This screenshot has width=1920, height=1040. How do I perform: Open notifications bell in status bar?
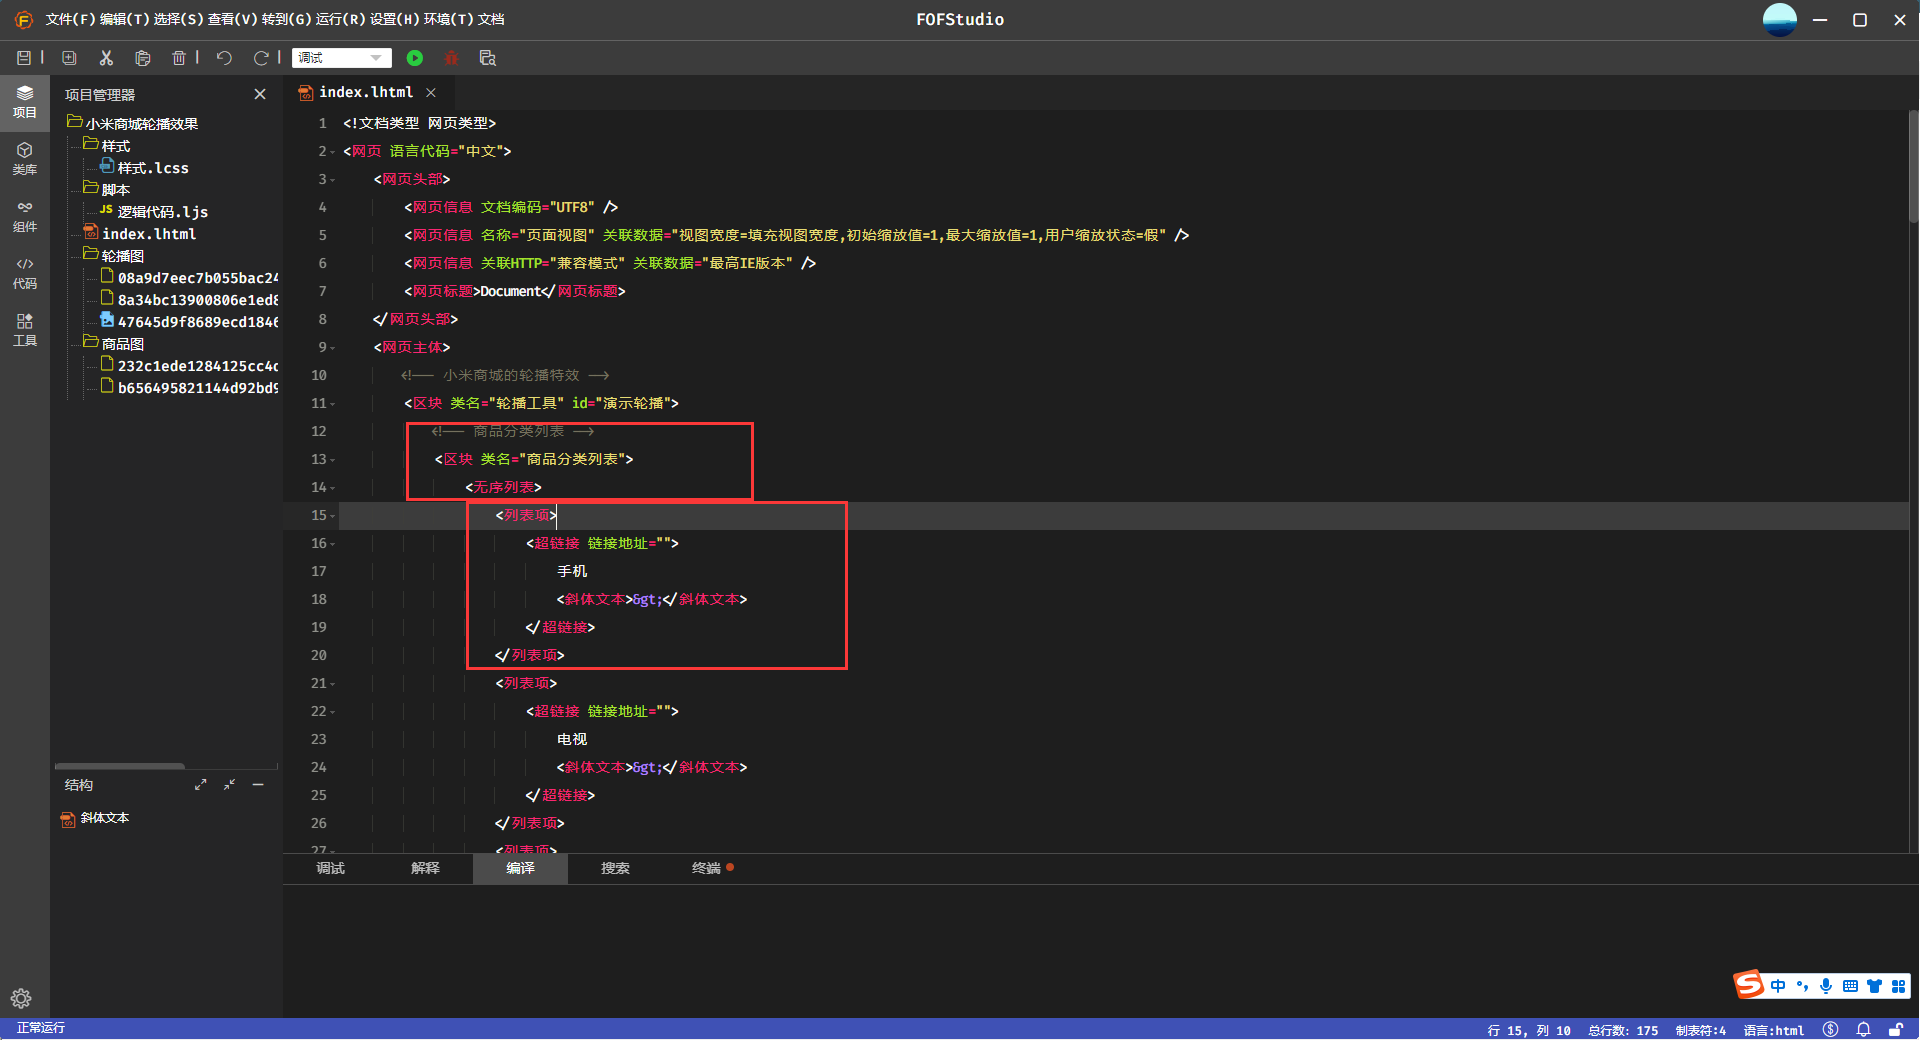click(1863, 1029)
